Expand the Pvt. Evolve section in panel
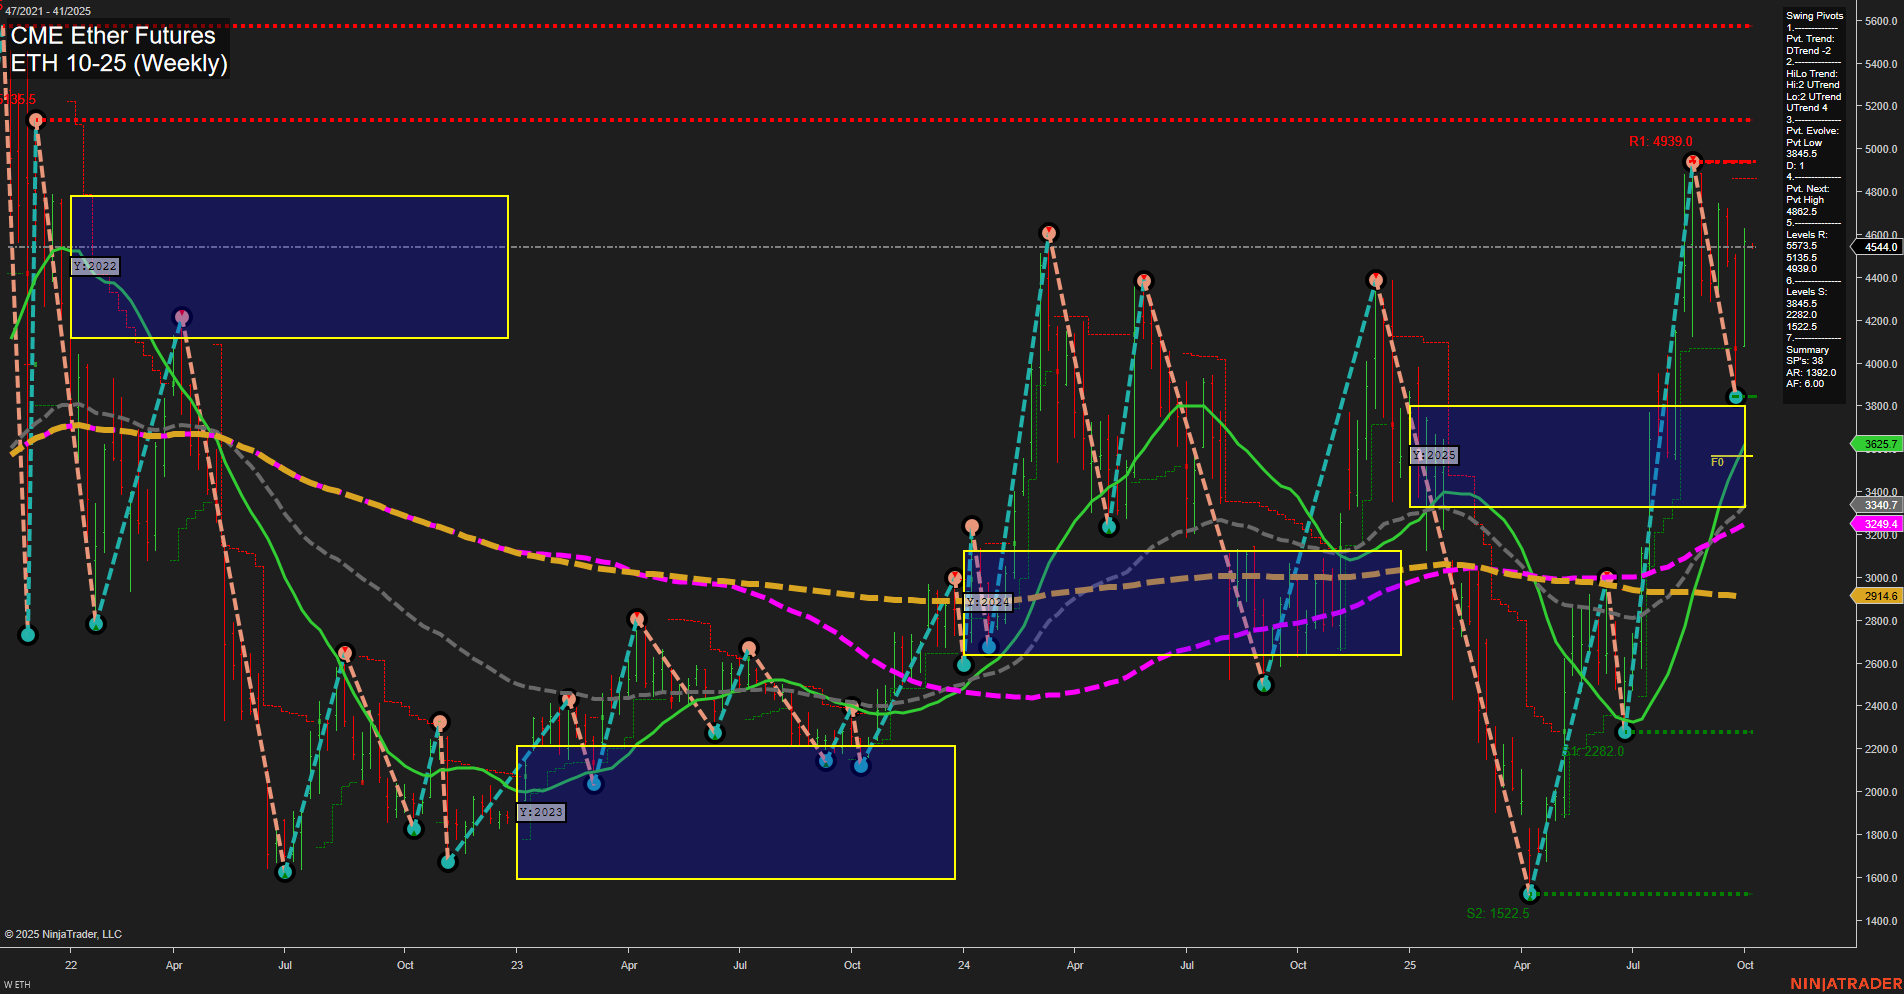Image resolution: width=1904 pixels, height=994 pixels. pos(1812,130)
